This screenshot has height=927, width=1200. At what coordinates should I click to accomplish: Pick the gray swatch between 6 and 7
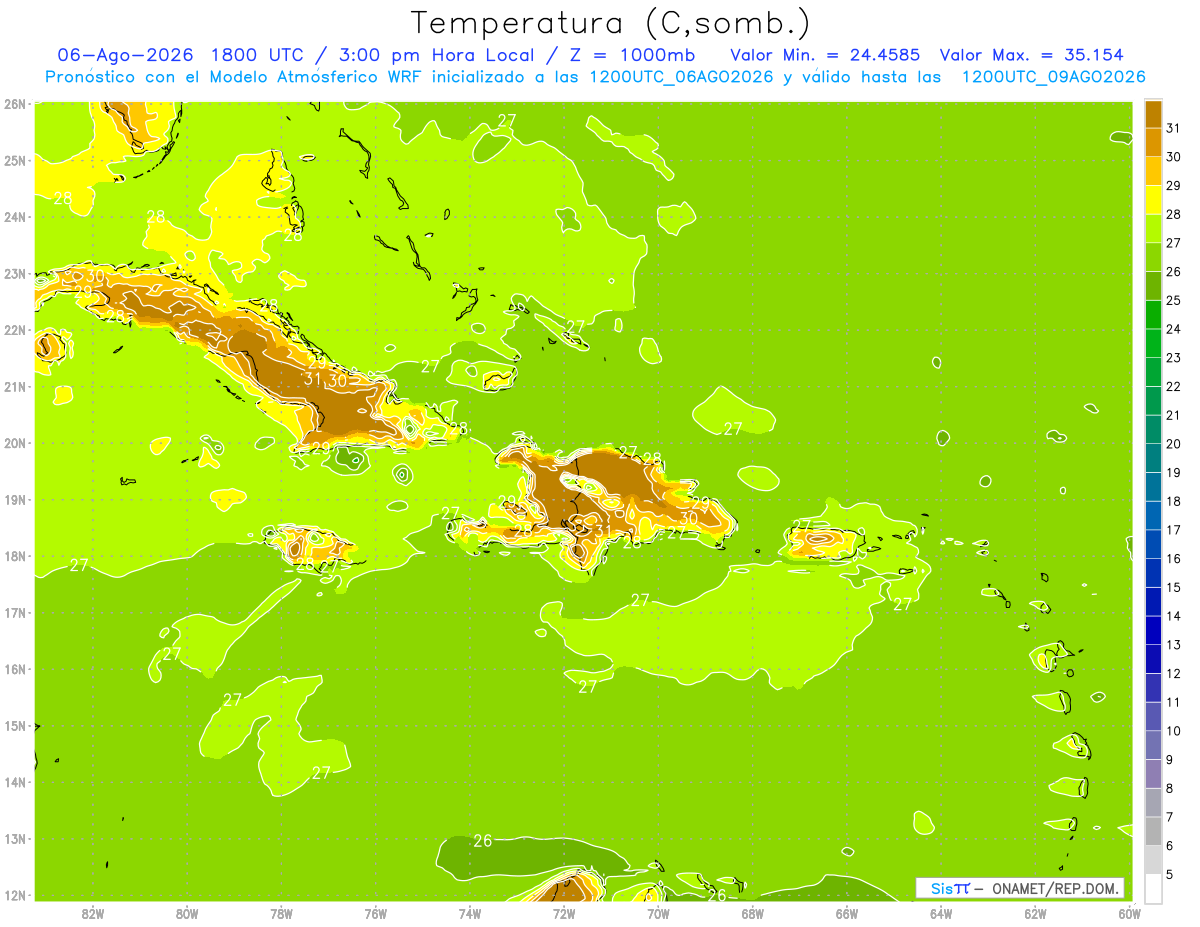(1153, 832)
